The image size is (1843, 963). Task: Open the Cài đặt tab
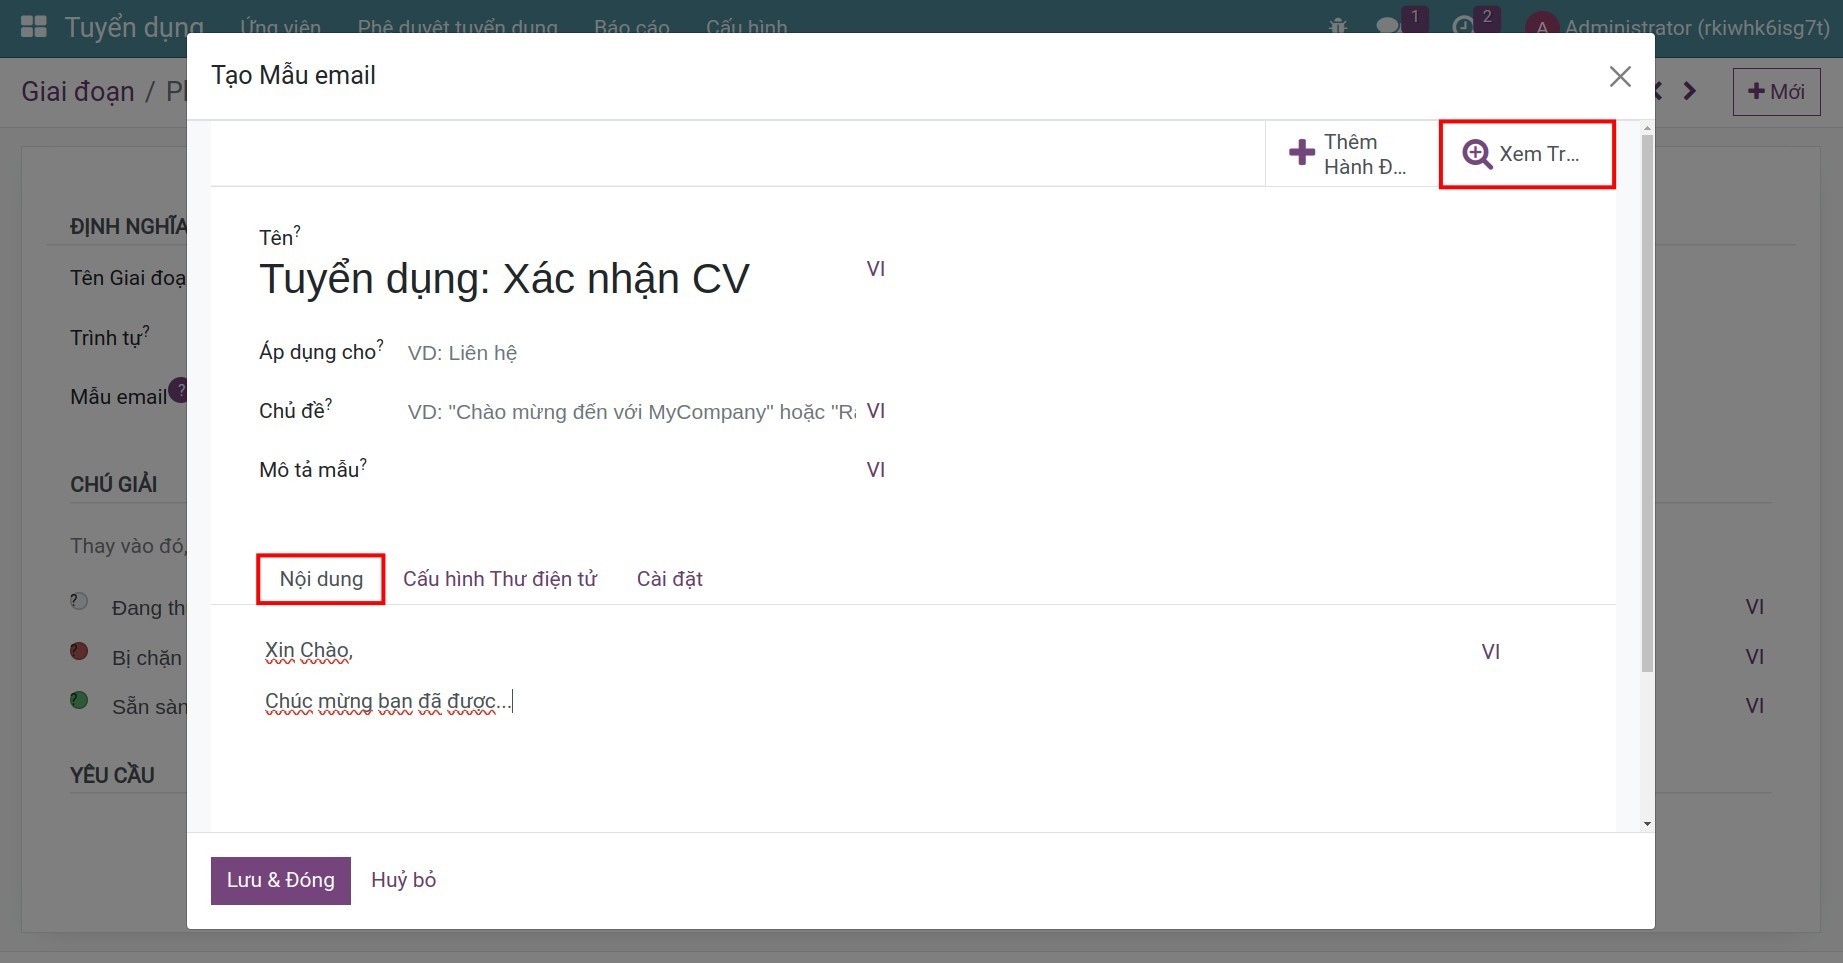(x=669, y=579)
